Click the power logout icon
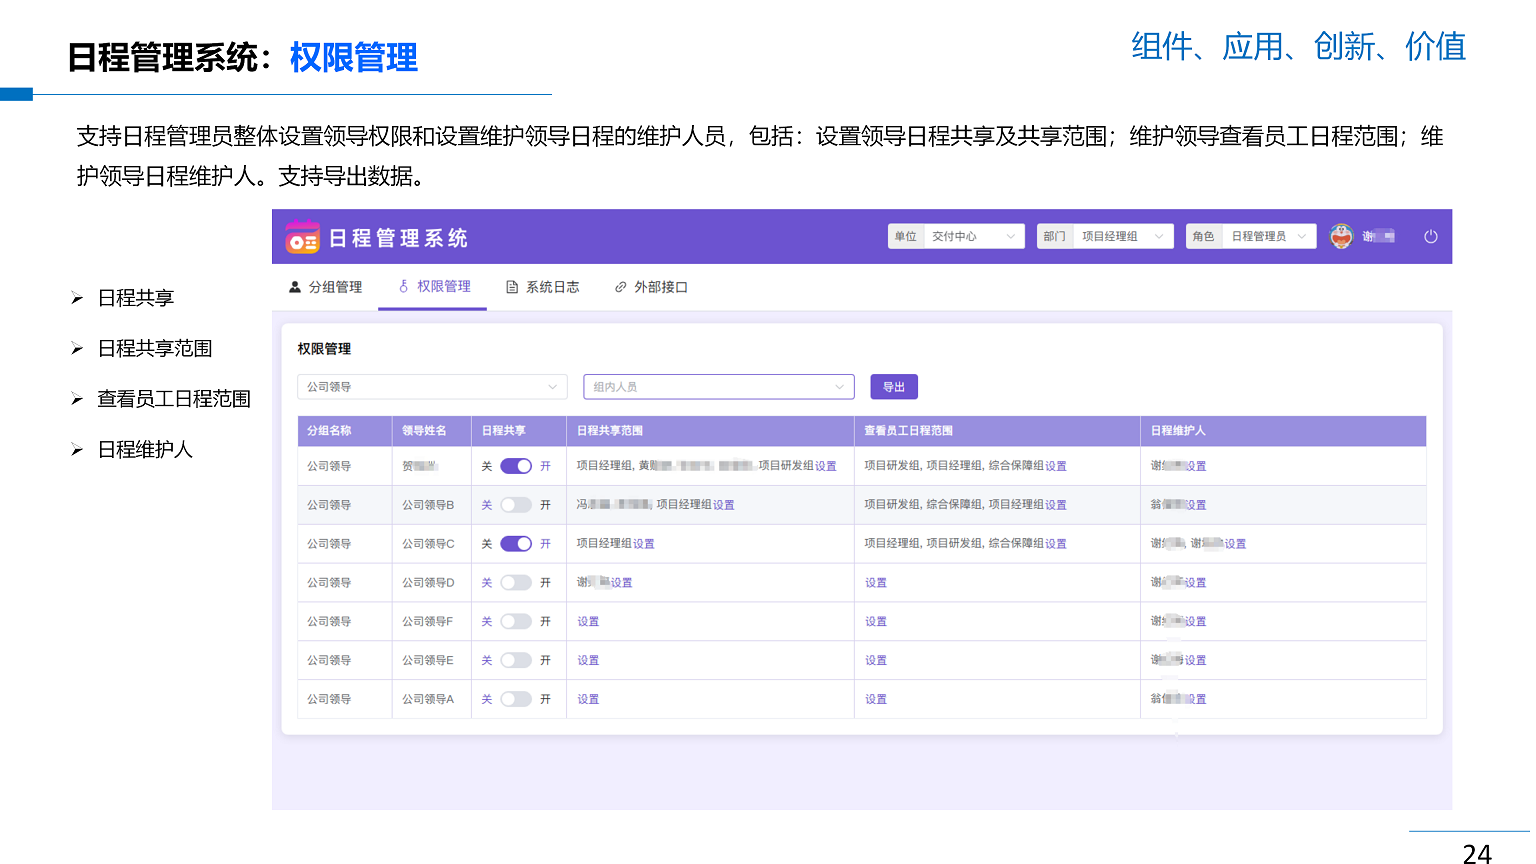This screenshot has width=1536, height=864. point(1431,237)
